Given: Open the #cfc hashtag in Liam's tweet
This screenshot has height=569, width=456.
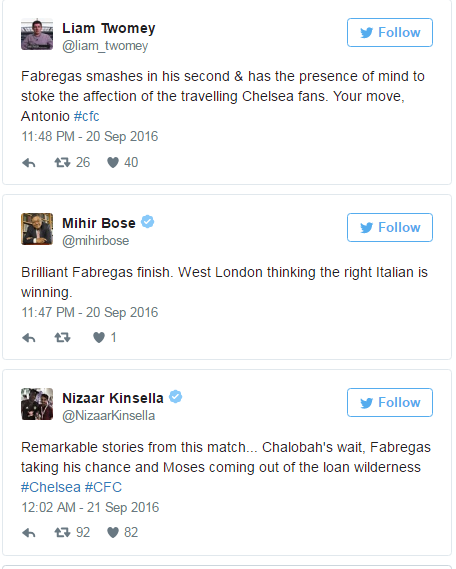Looking at the screenshot, I should coord(86,116).
